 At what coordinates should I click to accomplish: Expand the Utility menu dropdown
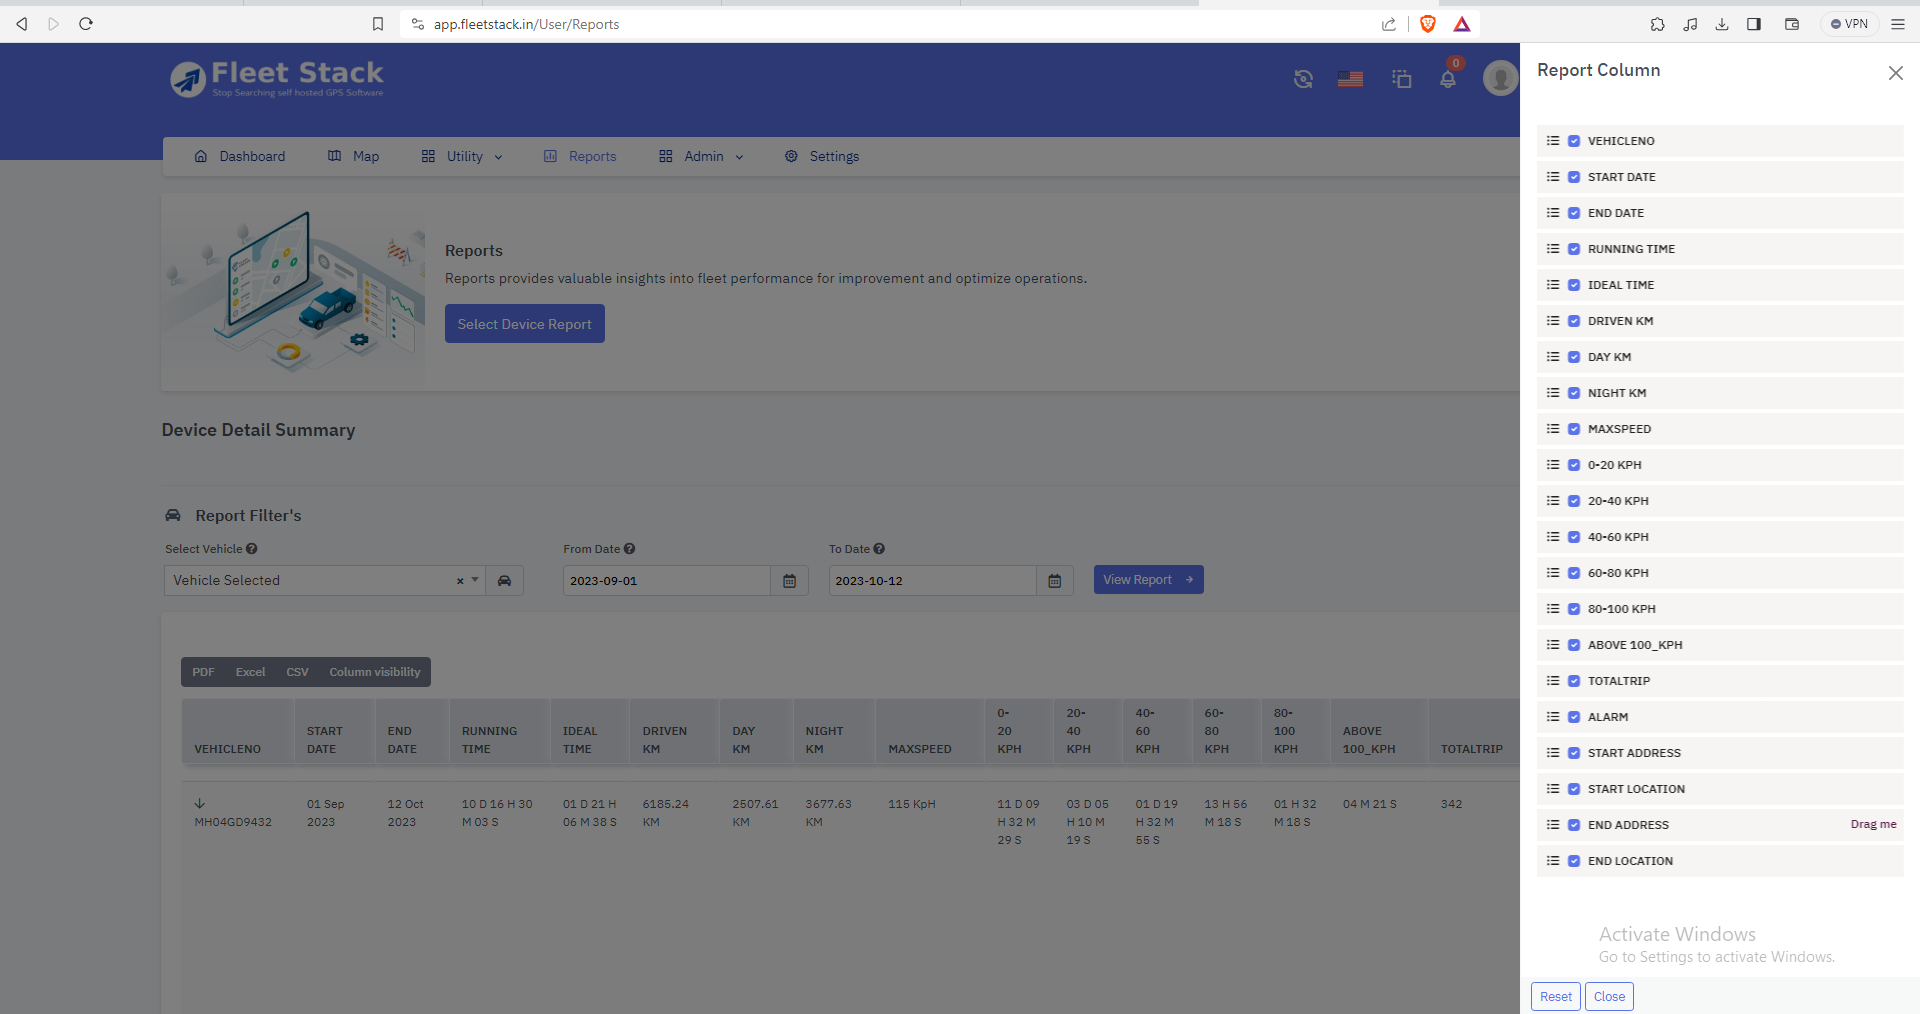(463, 157)
